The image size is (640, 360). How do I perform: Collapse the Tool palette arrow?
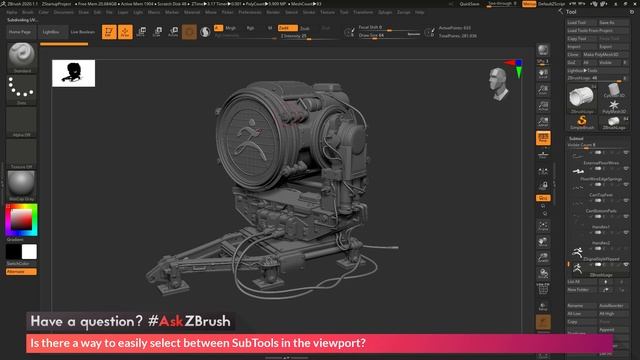[561, 11]
